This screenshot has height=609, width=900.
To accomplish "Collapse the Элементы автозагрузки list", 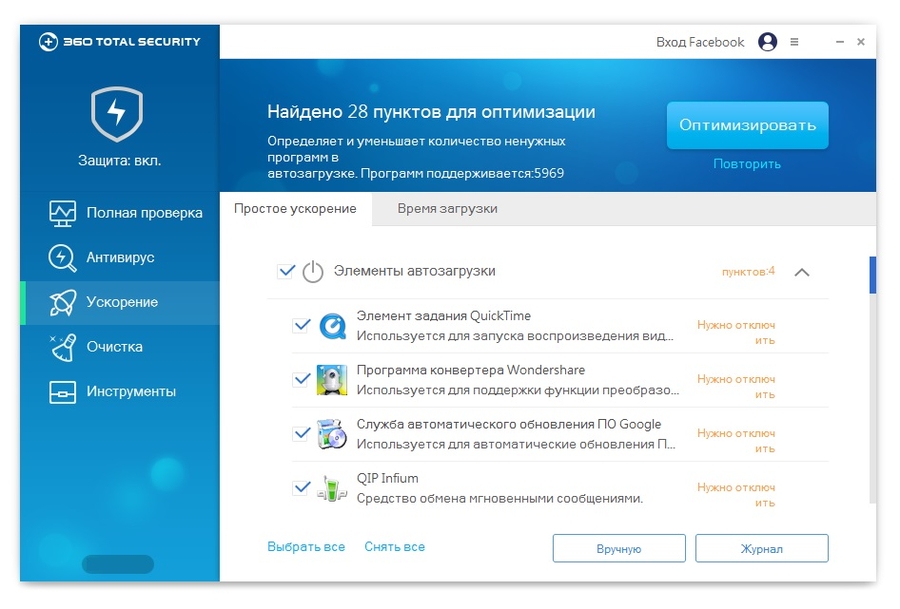I will point(801,270).
